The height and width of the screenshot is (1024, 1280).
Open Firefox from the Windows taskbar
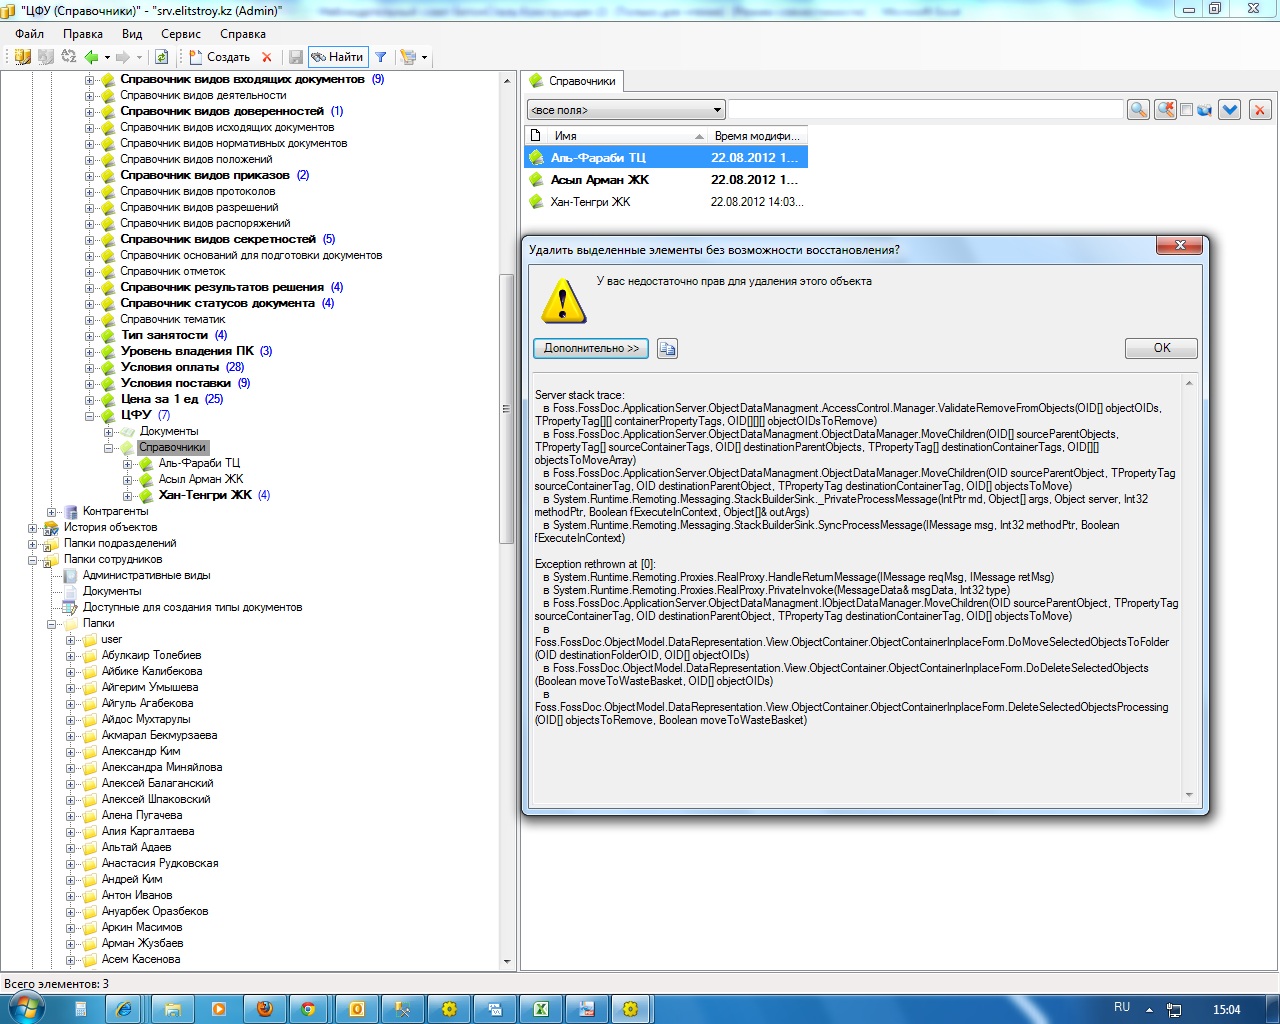[x=264, y=1009]
